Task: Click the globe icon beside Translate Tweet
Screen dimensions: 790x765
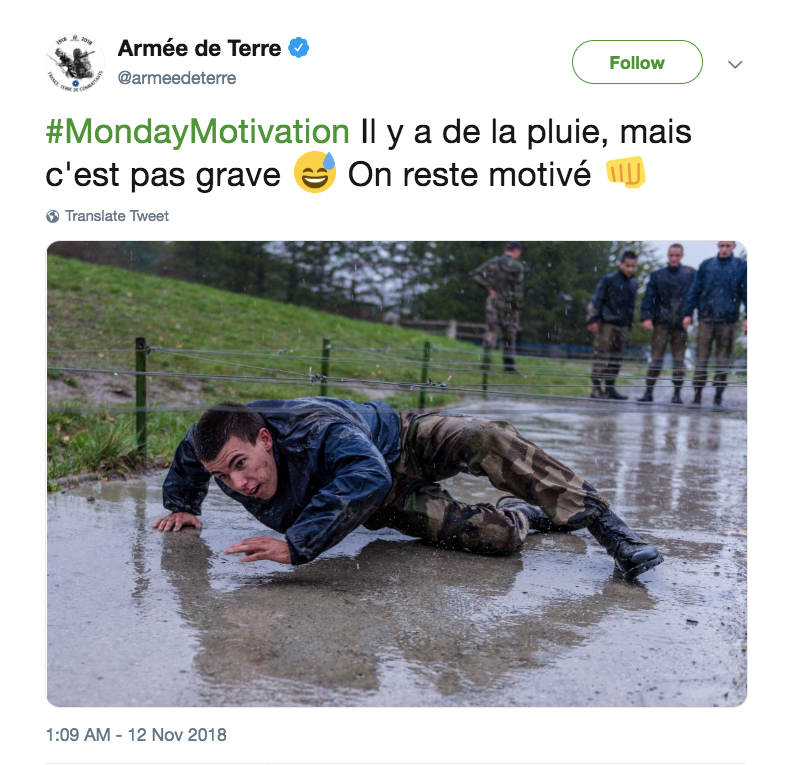Action: [x=52, y=216]
